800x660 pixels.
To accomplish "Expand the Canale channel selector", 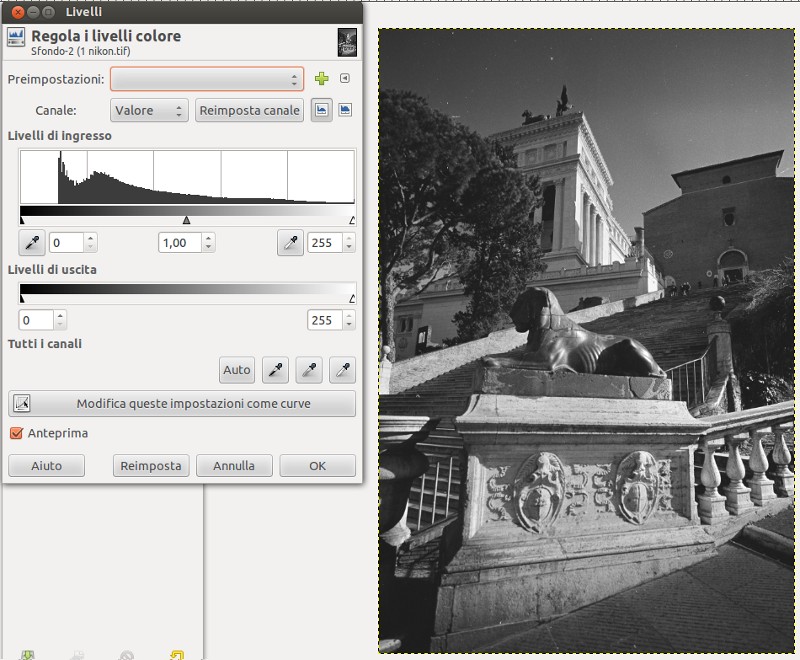I will coord(148,110).
